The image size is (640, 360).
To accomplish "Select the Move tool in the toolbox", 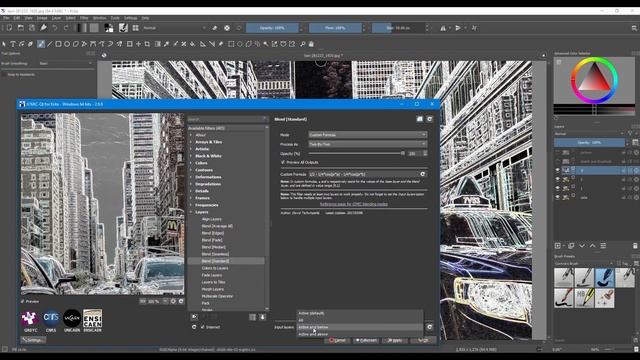I will click(x=138, y=44).
